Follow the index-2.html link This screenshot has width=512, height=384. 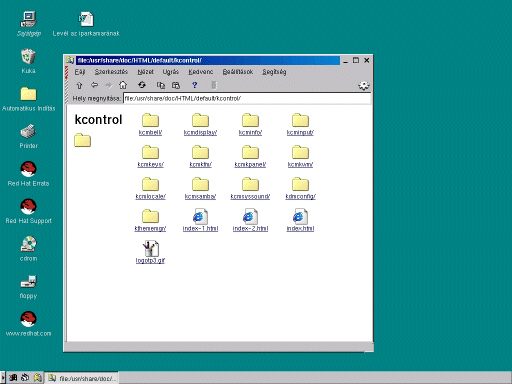[x=250, y=229]
